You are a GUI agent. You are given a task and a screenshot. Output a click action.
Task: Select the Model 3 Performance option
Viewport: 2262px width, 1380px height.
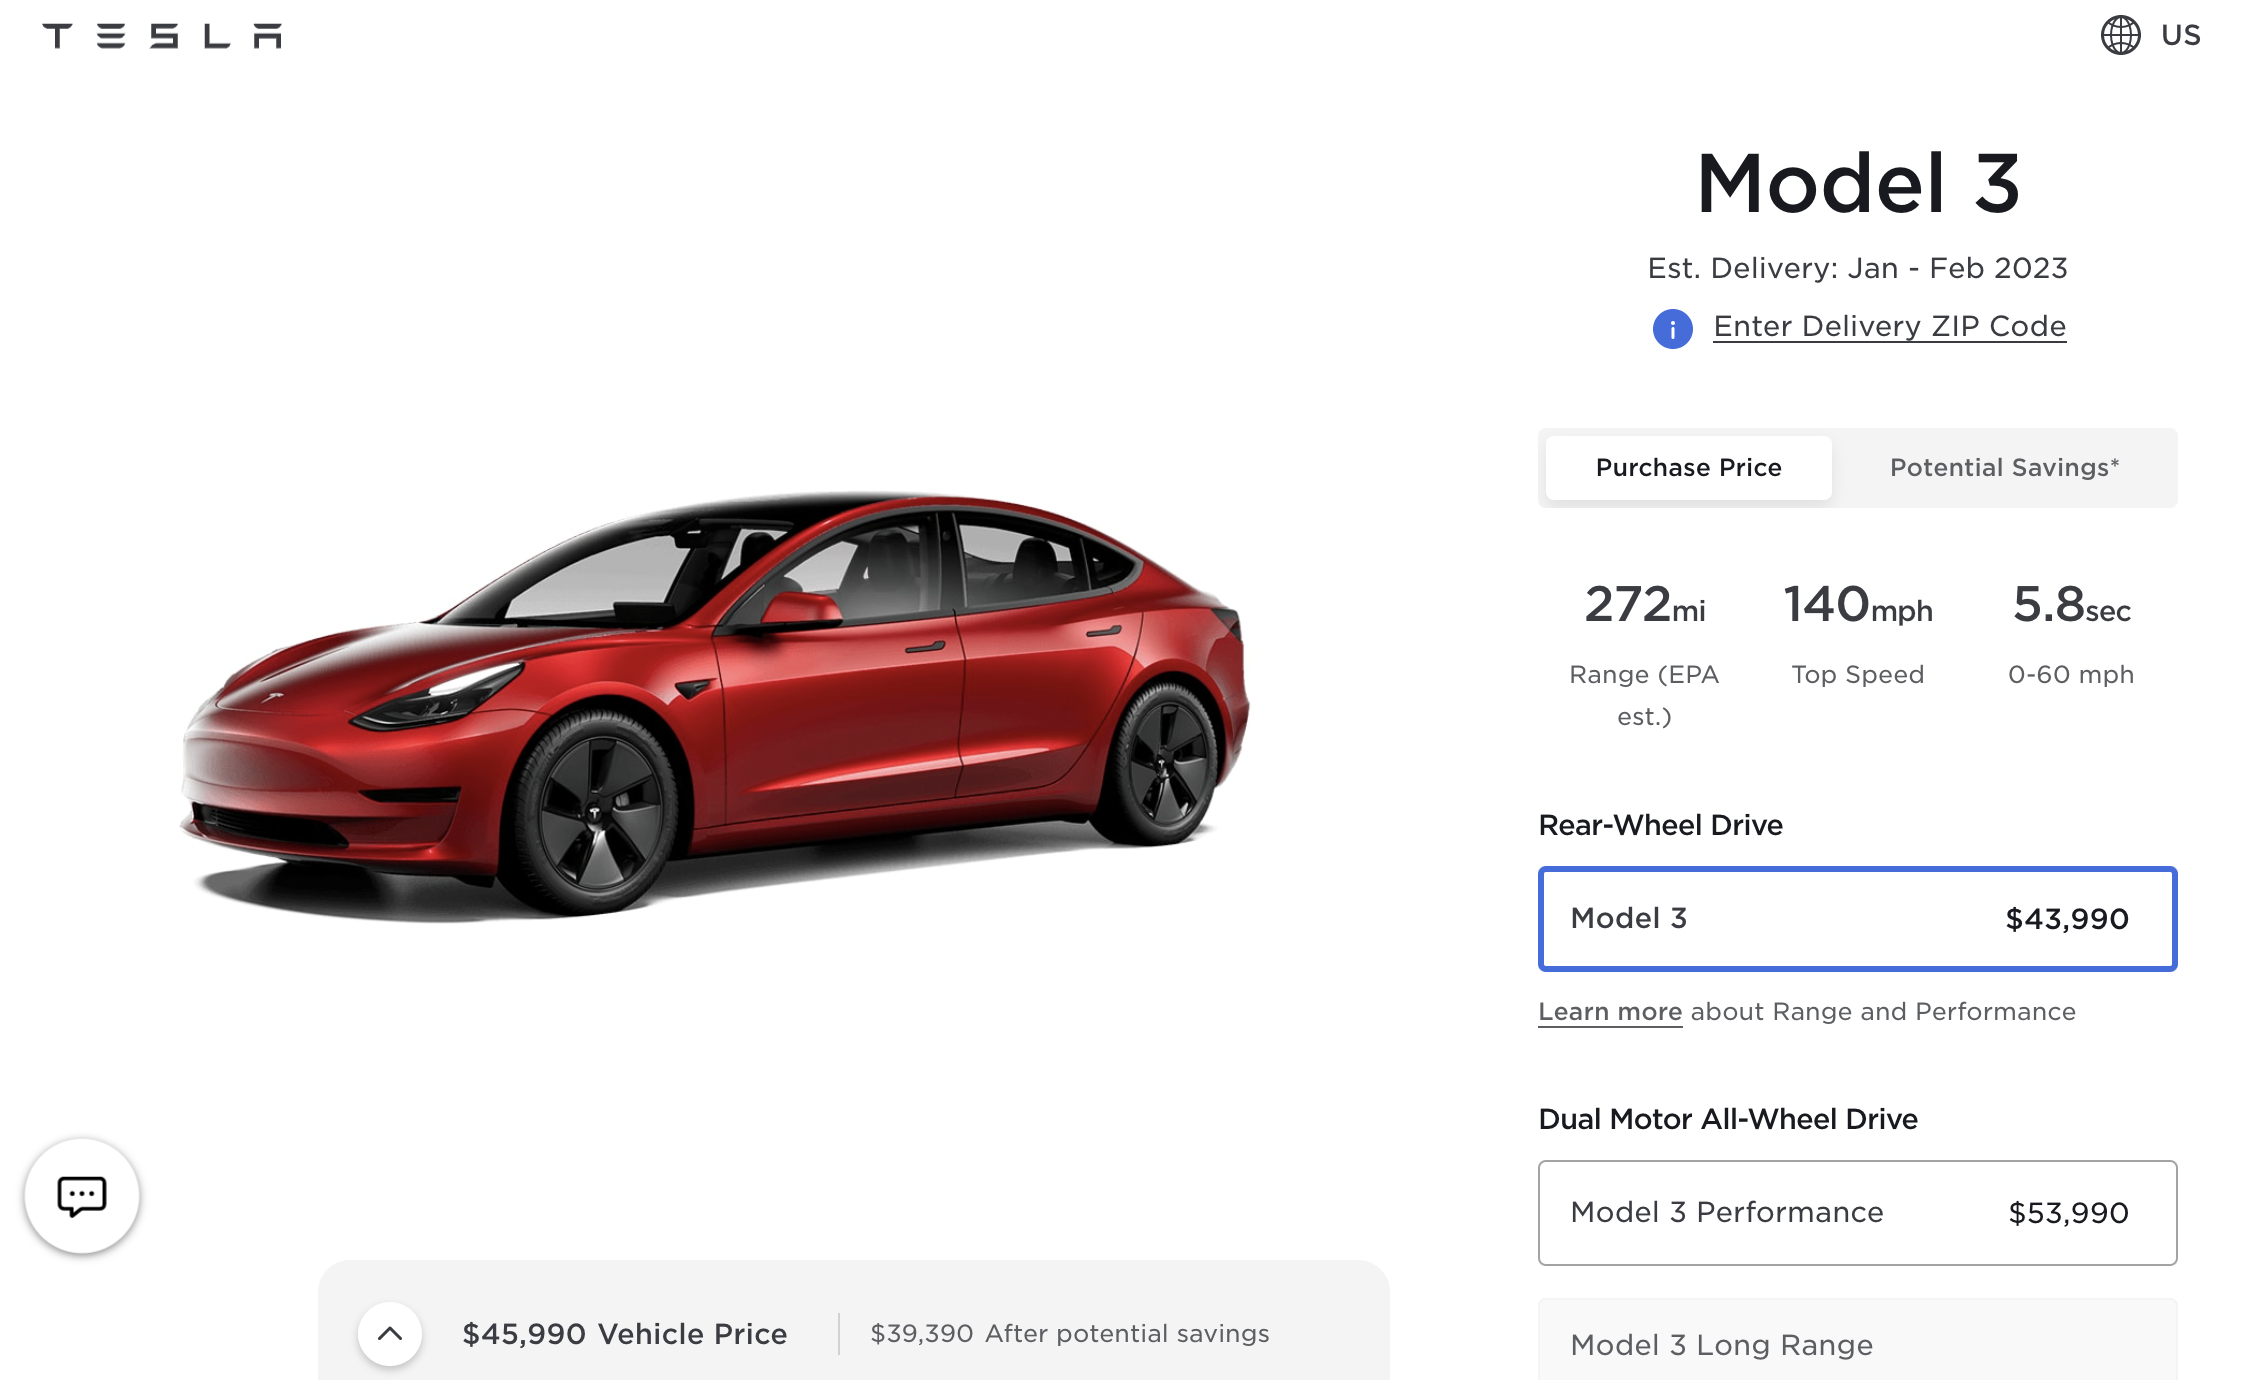[x=1857, y=1212]
